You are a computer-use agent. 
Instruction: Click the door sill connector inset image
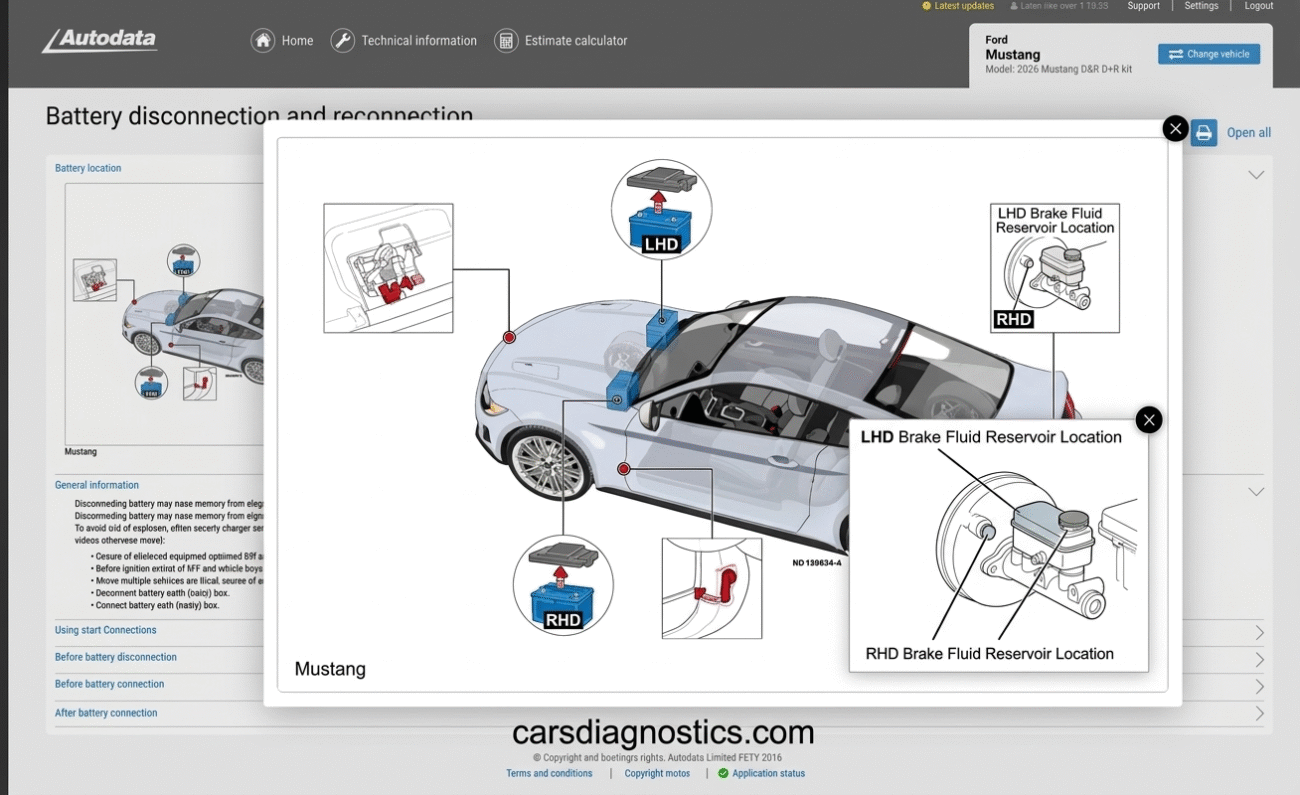[712, 588]
